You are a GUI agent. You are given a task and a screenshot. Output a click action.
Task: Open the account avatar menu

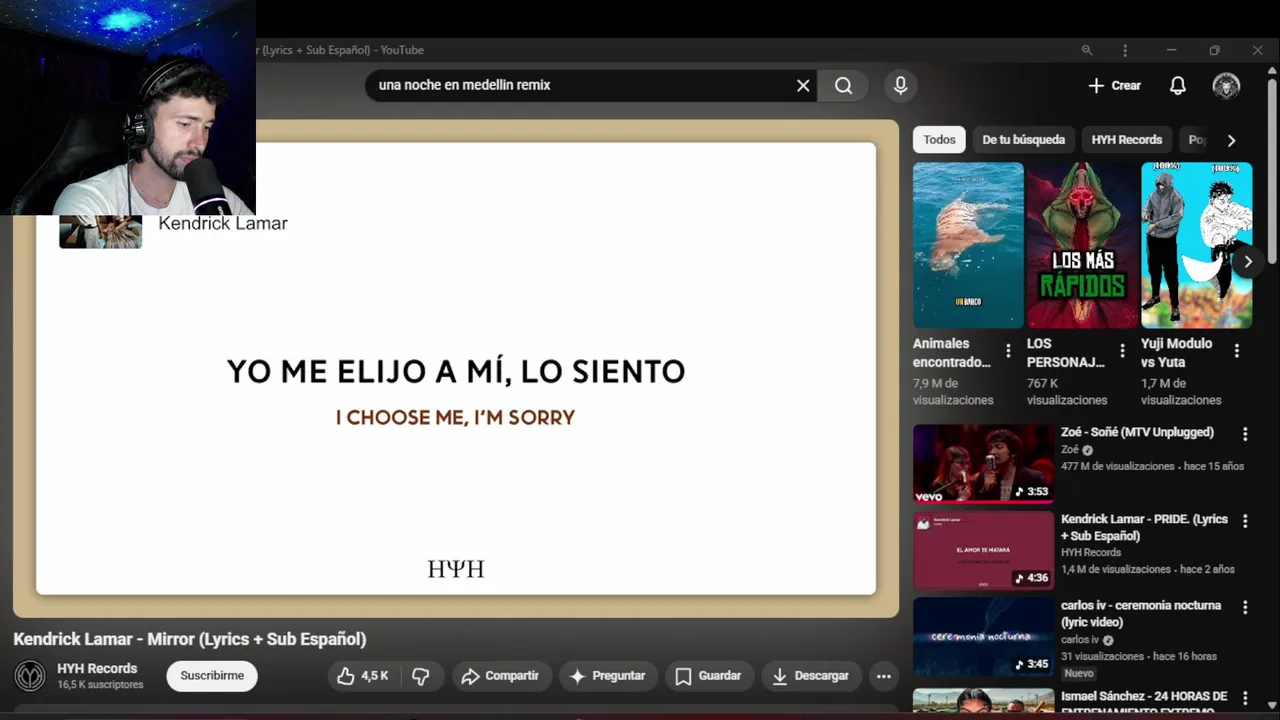point(1226,86)
